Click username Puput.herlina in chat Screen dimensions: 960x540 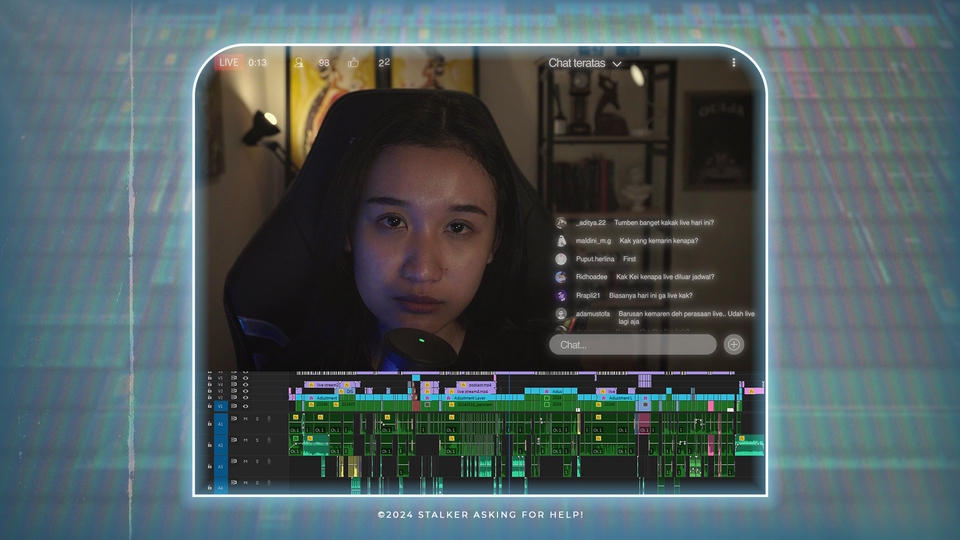tap(594, 259)
